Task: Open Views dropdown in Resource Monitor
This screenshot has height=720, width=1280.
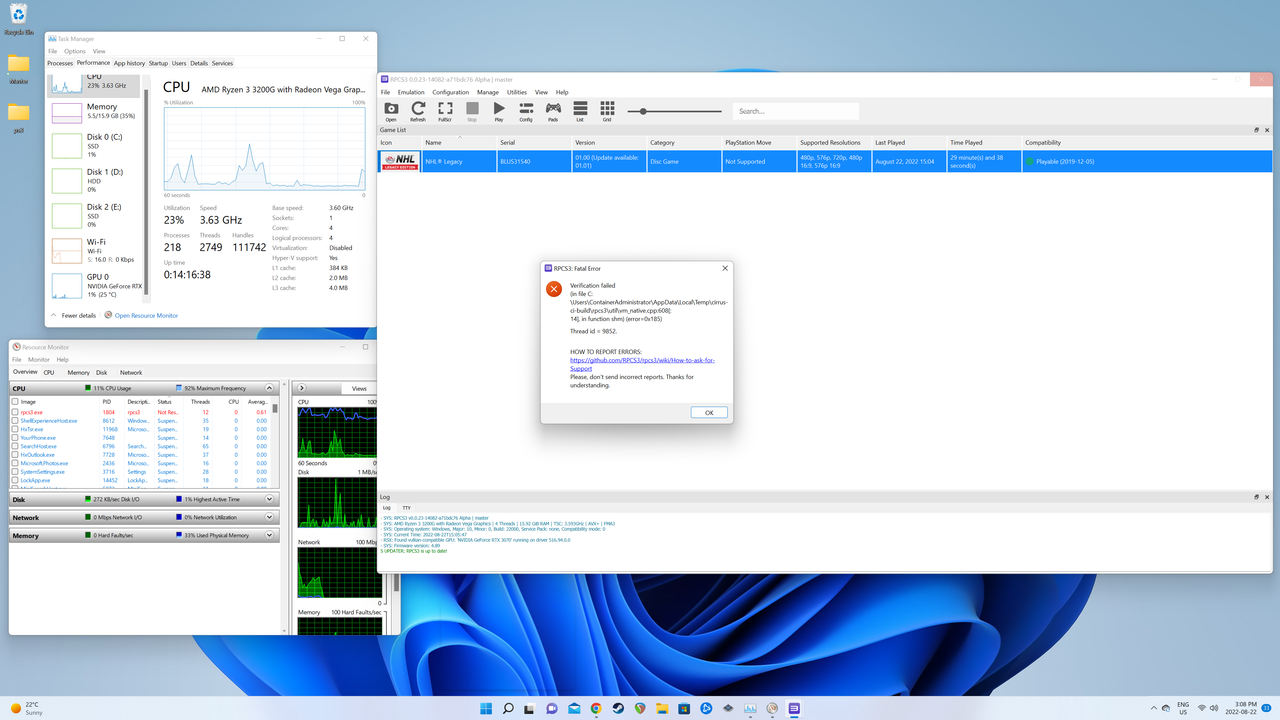Action: (x=359, y=388)
